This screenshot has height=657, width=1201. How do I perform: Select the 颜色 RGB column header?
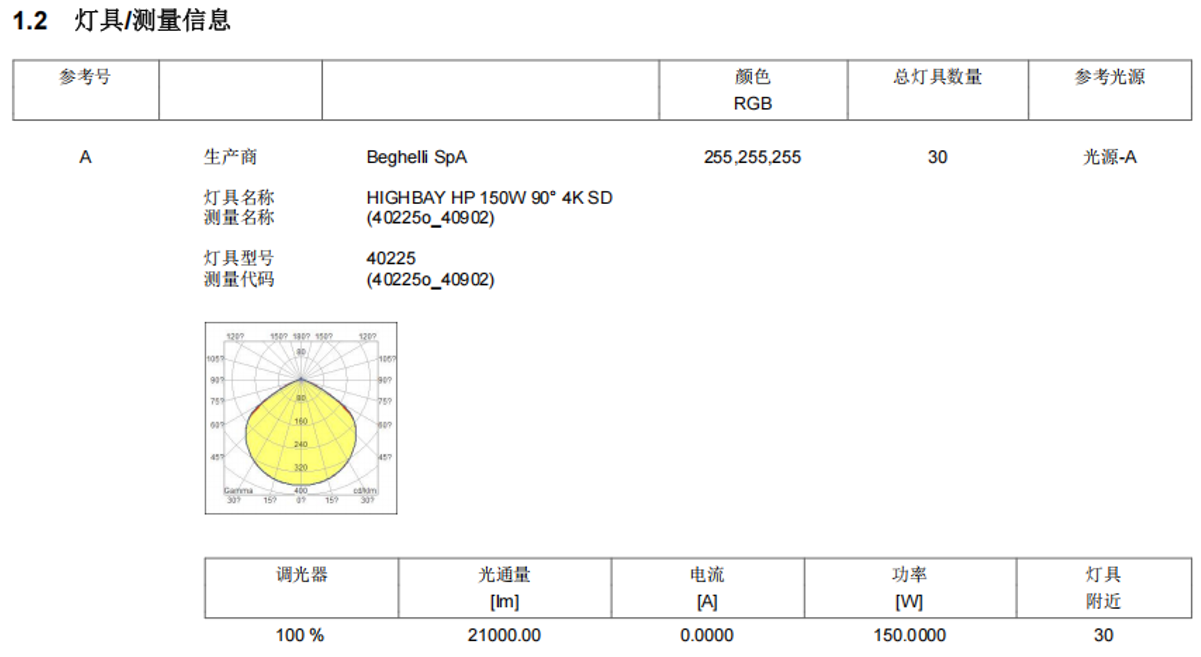click(x=752, y=89)
